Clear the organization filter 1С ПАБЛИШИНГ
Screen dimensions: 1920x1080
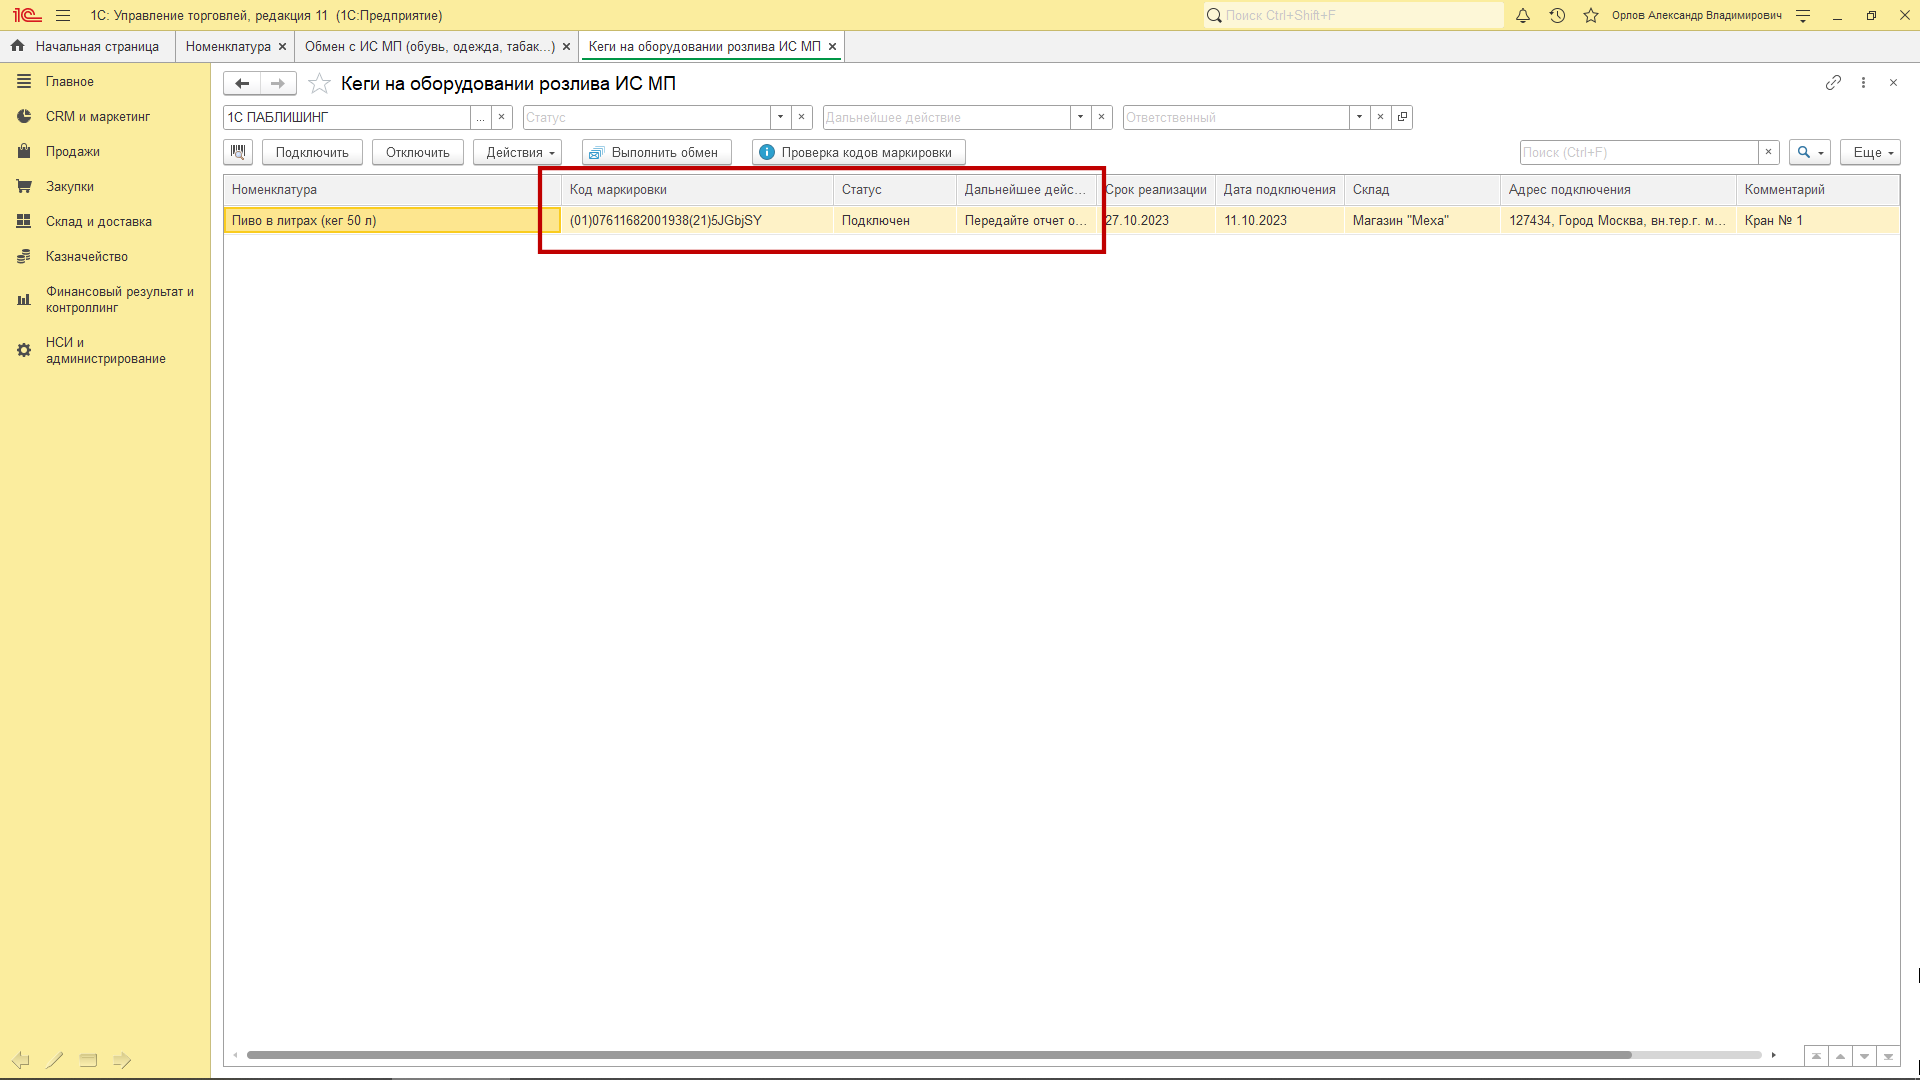pyautogui.click(x=502, y=117)
